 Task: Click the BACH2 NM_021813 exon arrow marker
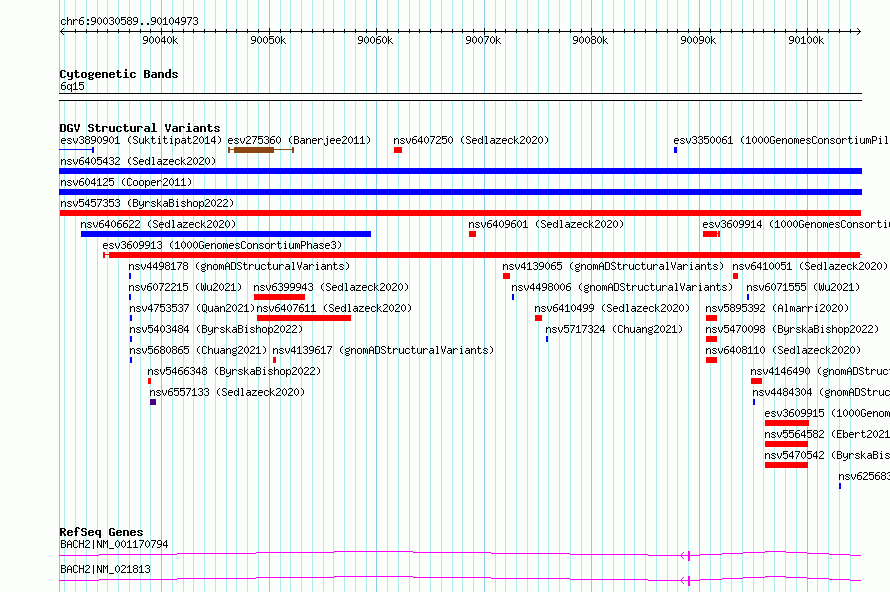tap(686, 581)
